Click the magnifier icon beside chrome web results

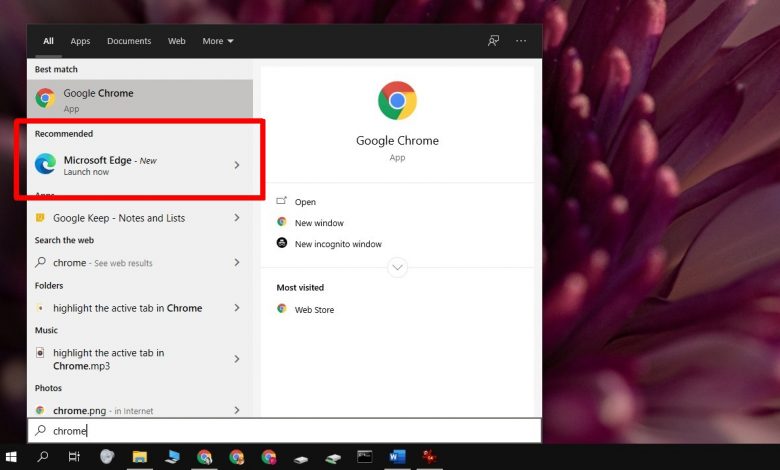(41, 262)
